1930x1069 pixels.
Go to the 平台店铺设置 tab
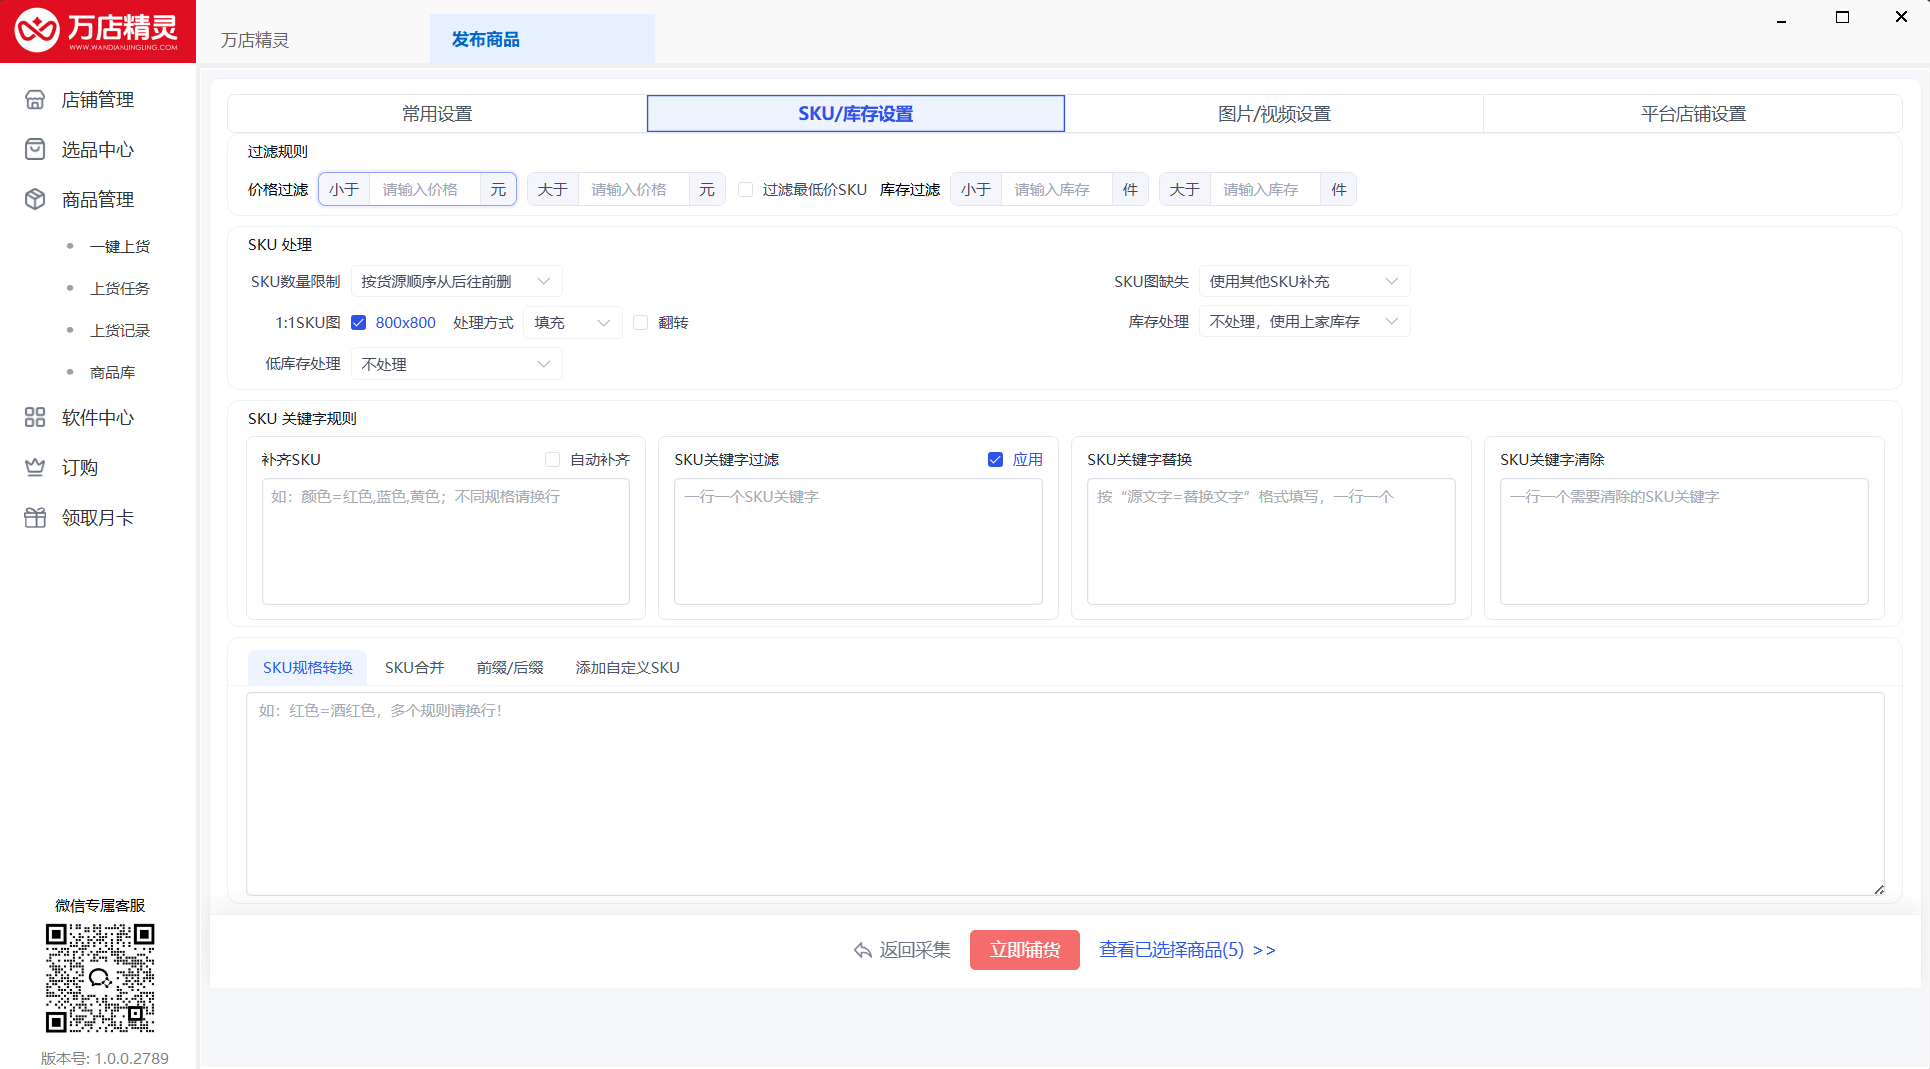(1693, 114)
